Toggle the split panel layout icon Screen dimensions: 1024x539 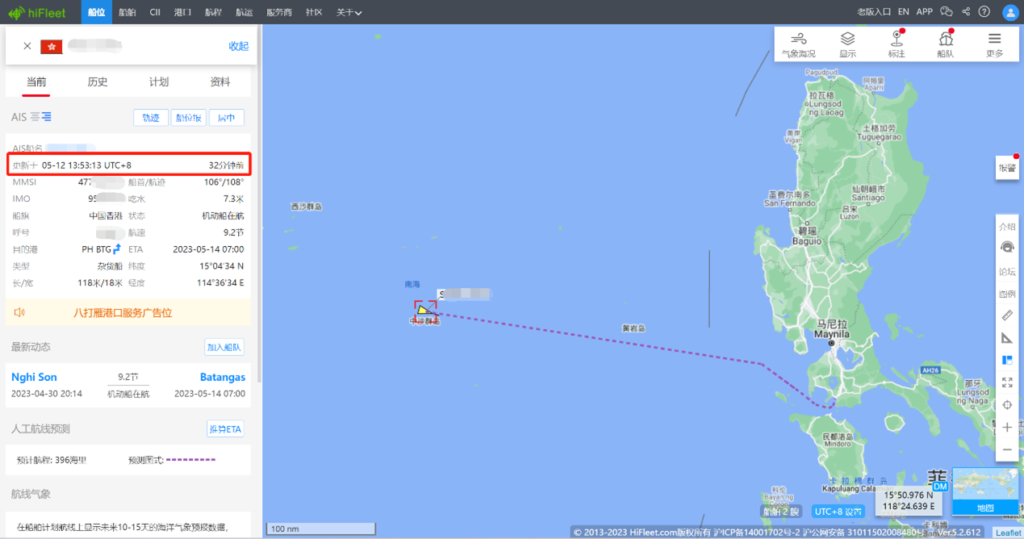click(1007, 360)
